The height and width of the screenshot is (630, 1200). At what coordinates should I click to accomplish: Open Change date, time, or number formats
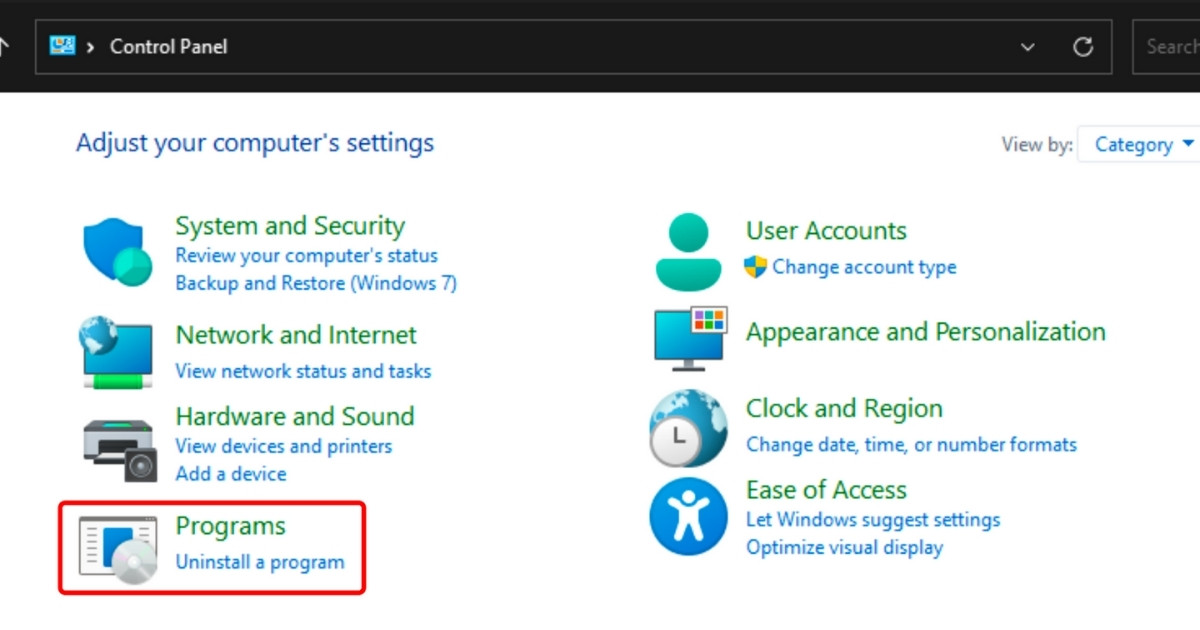(x=911, y=445)
